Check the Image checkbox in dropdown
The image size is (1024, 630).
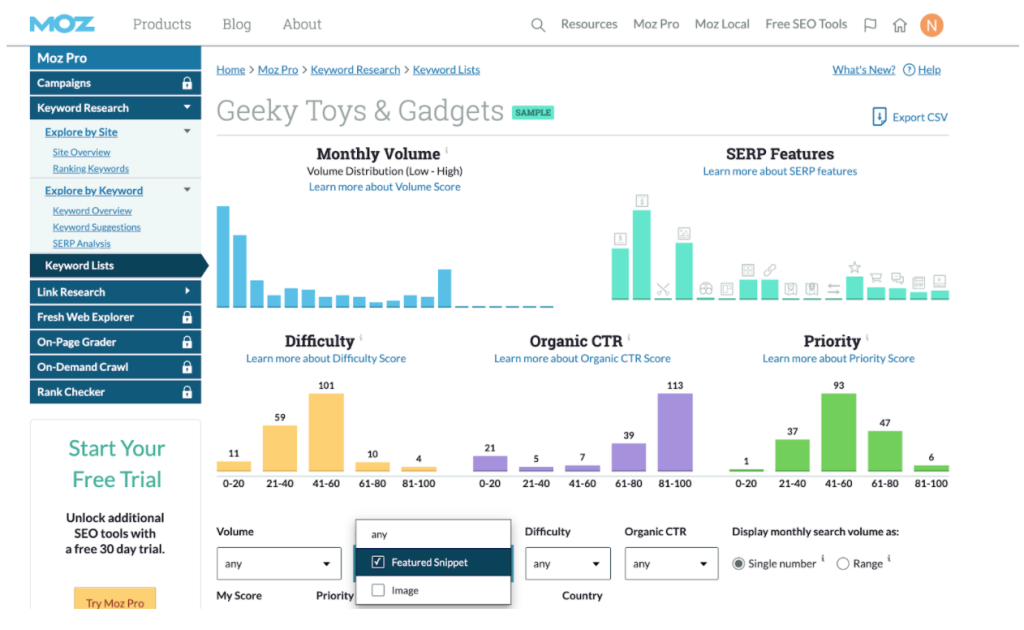click(377, 590)
